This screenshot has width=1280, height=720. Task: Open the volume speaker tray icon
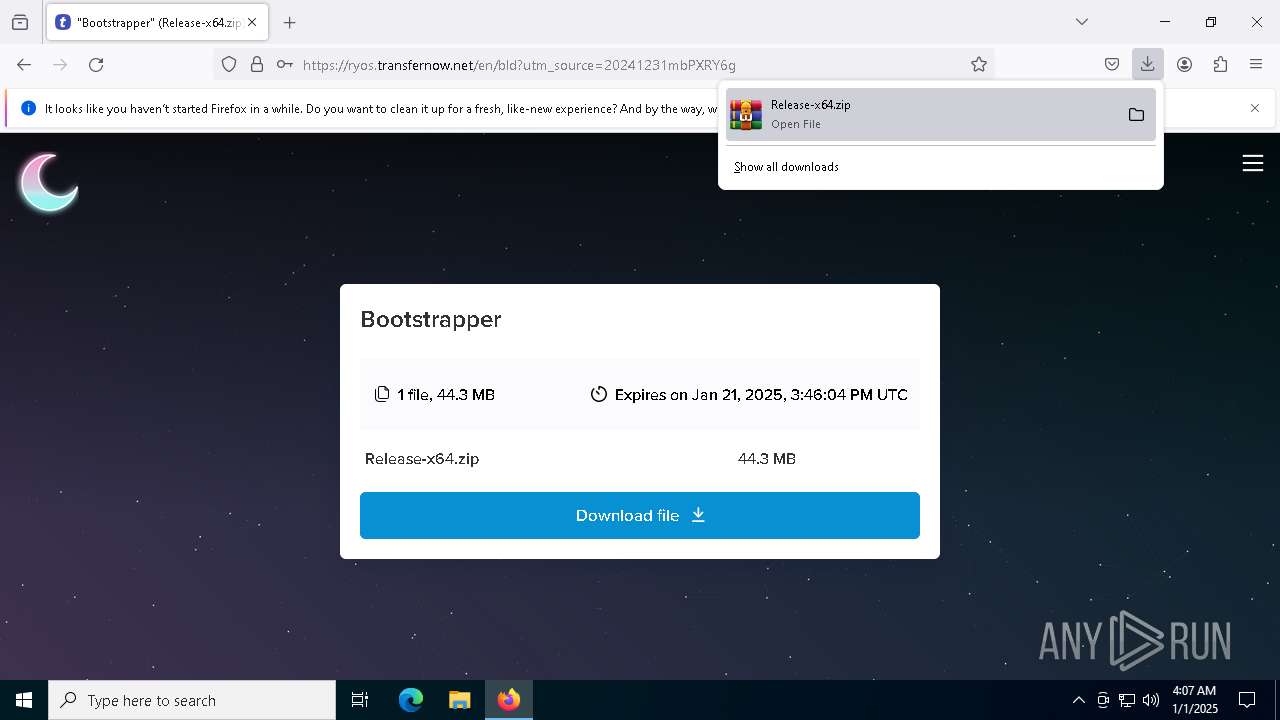point(1151,700)
